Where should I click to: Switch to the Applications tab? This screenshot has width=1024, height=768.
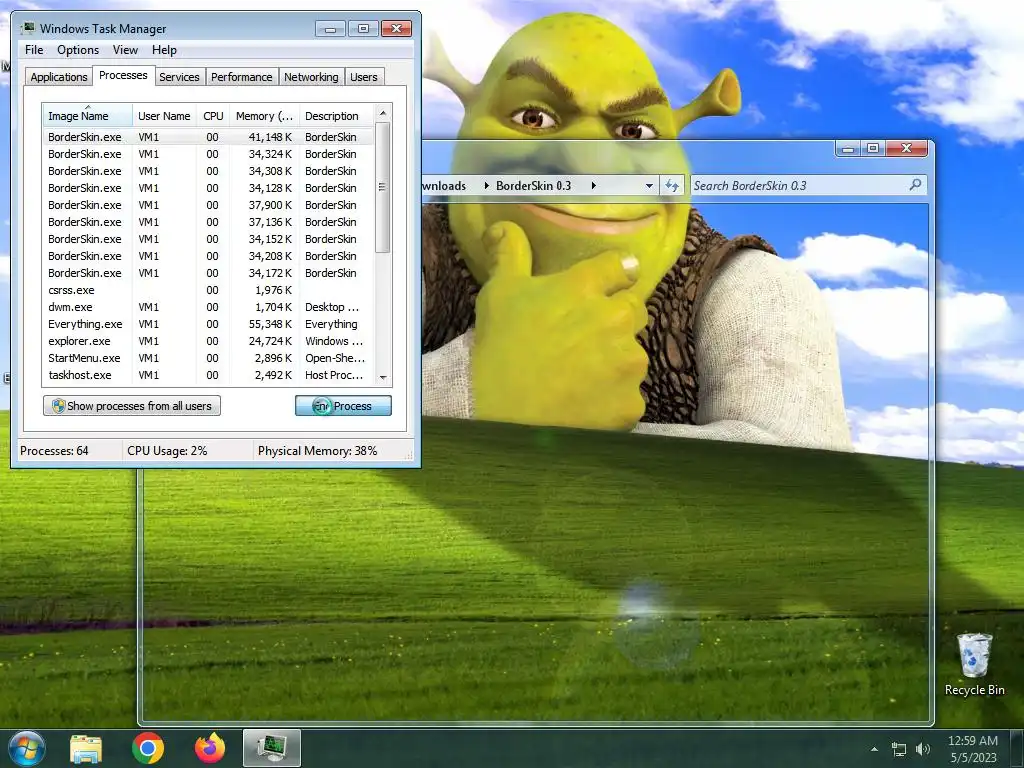pos(59,77)
